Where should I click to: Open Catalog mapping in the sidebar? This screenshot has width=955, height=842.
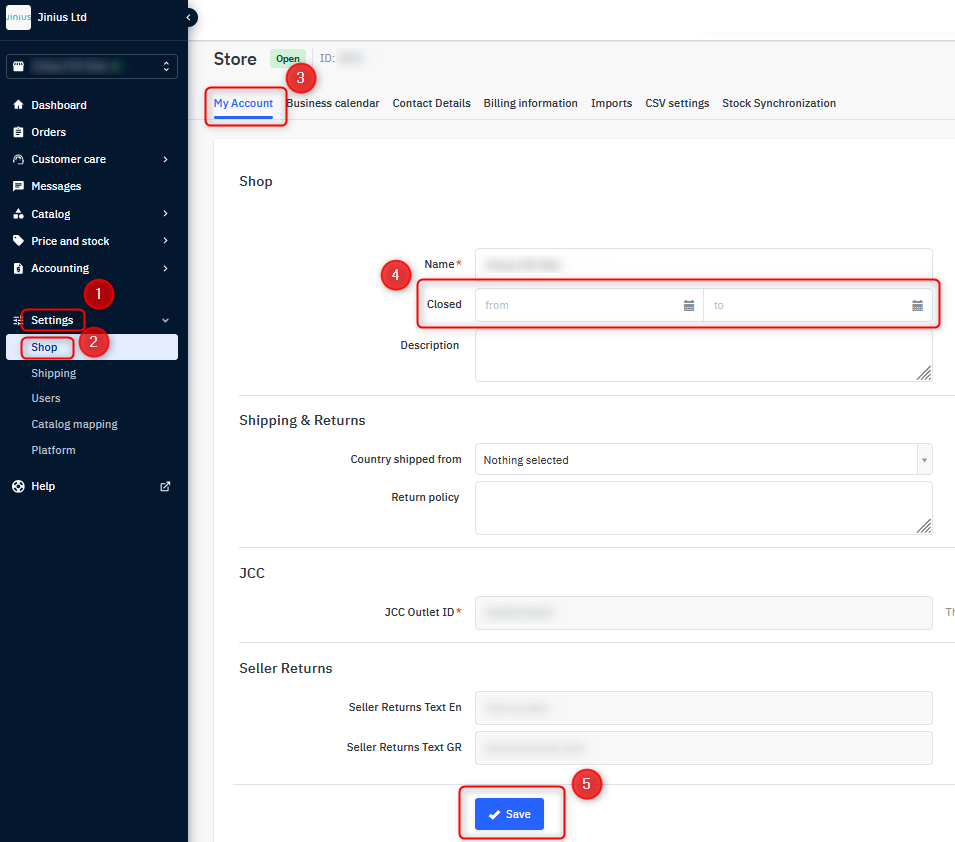coord(74,424)
